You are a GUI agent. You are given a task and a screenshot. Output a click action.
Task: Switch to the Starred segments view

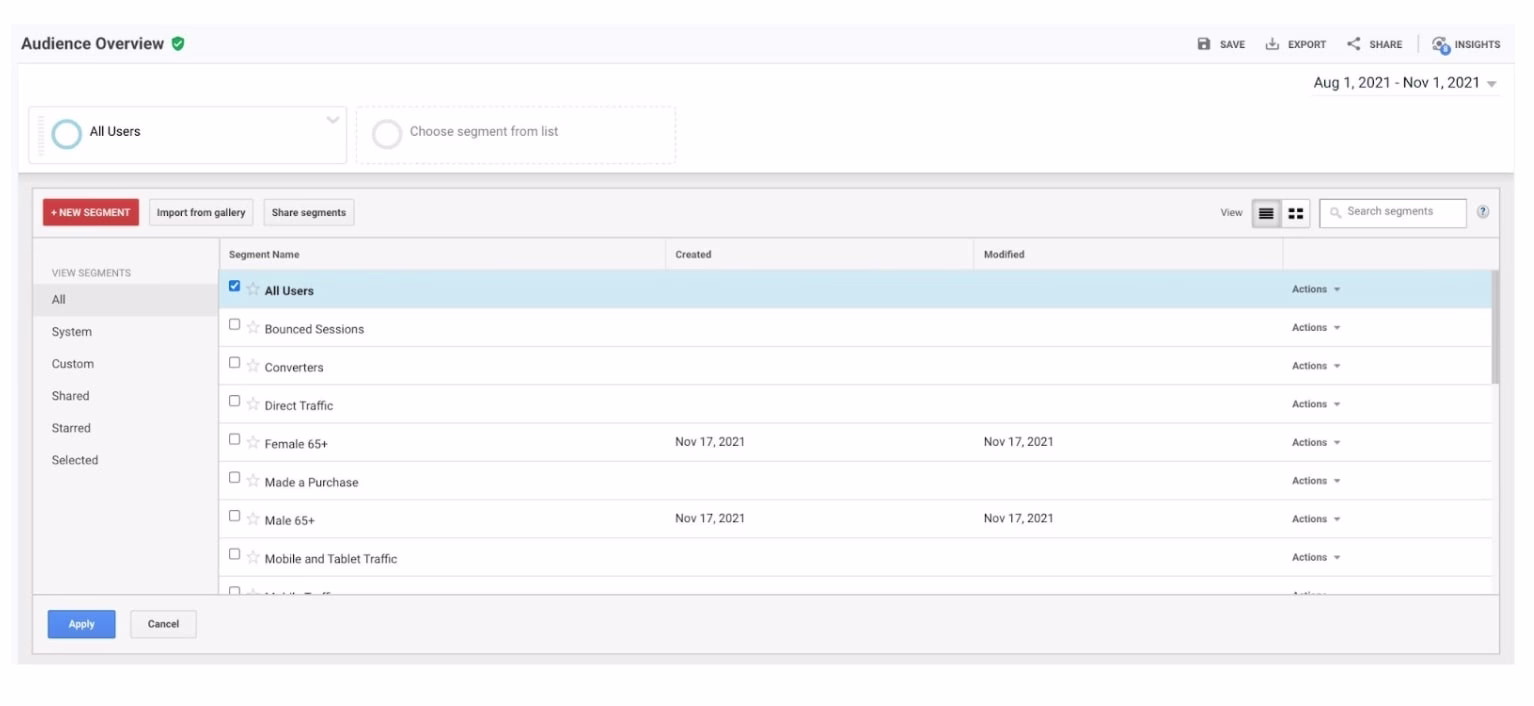[71, 427]
